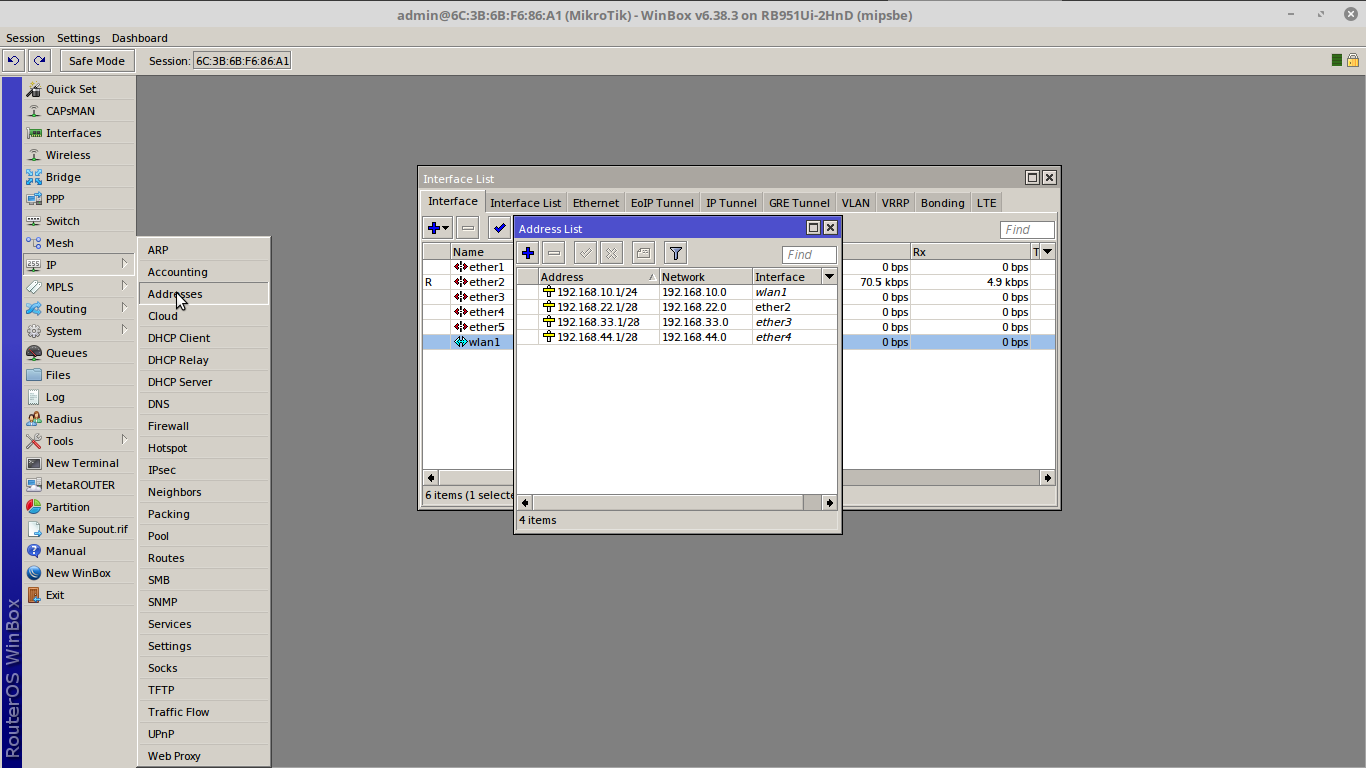This screenshot has height=768, width=1366.
Task: Click enable checkmark in Interface List
Action: (500, 228)
